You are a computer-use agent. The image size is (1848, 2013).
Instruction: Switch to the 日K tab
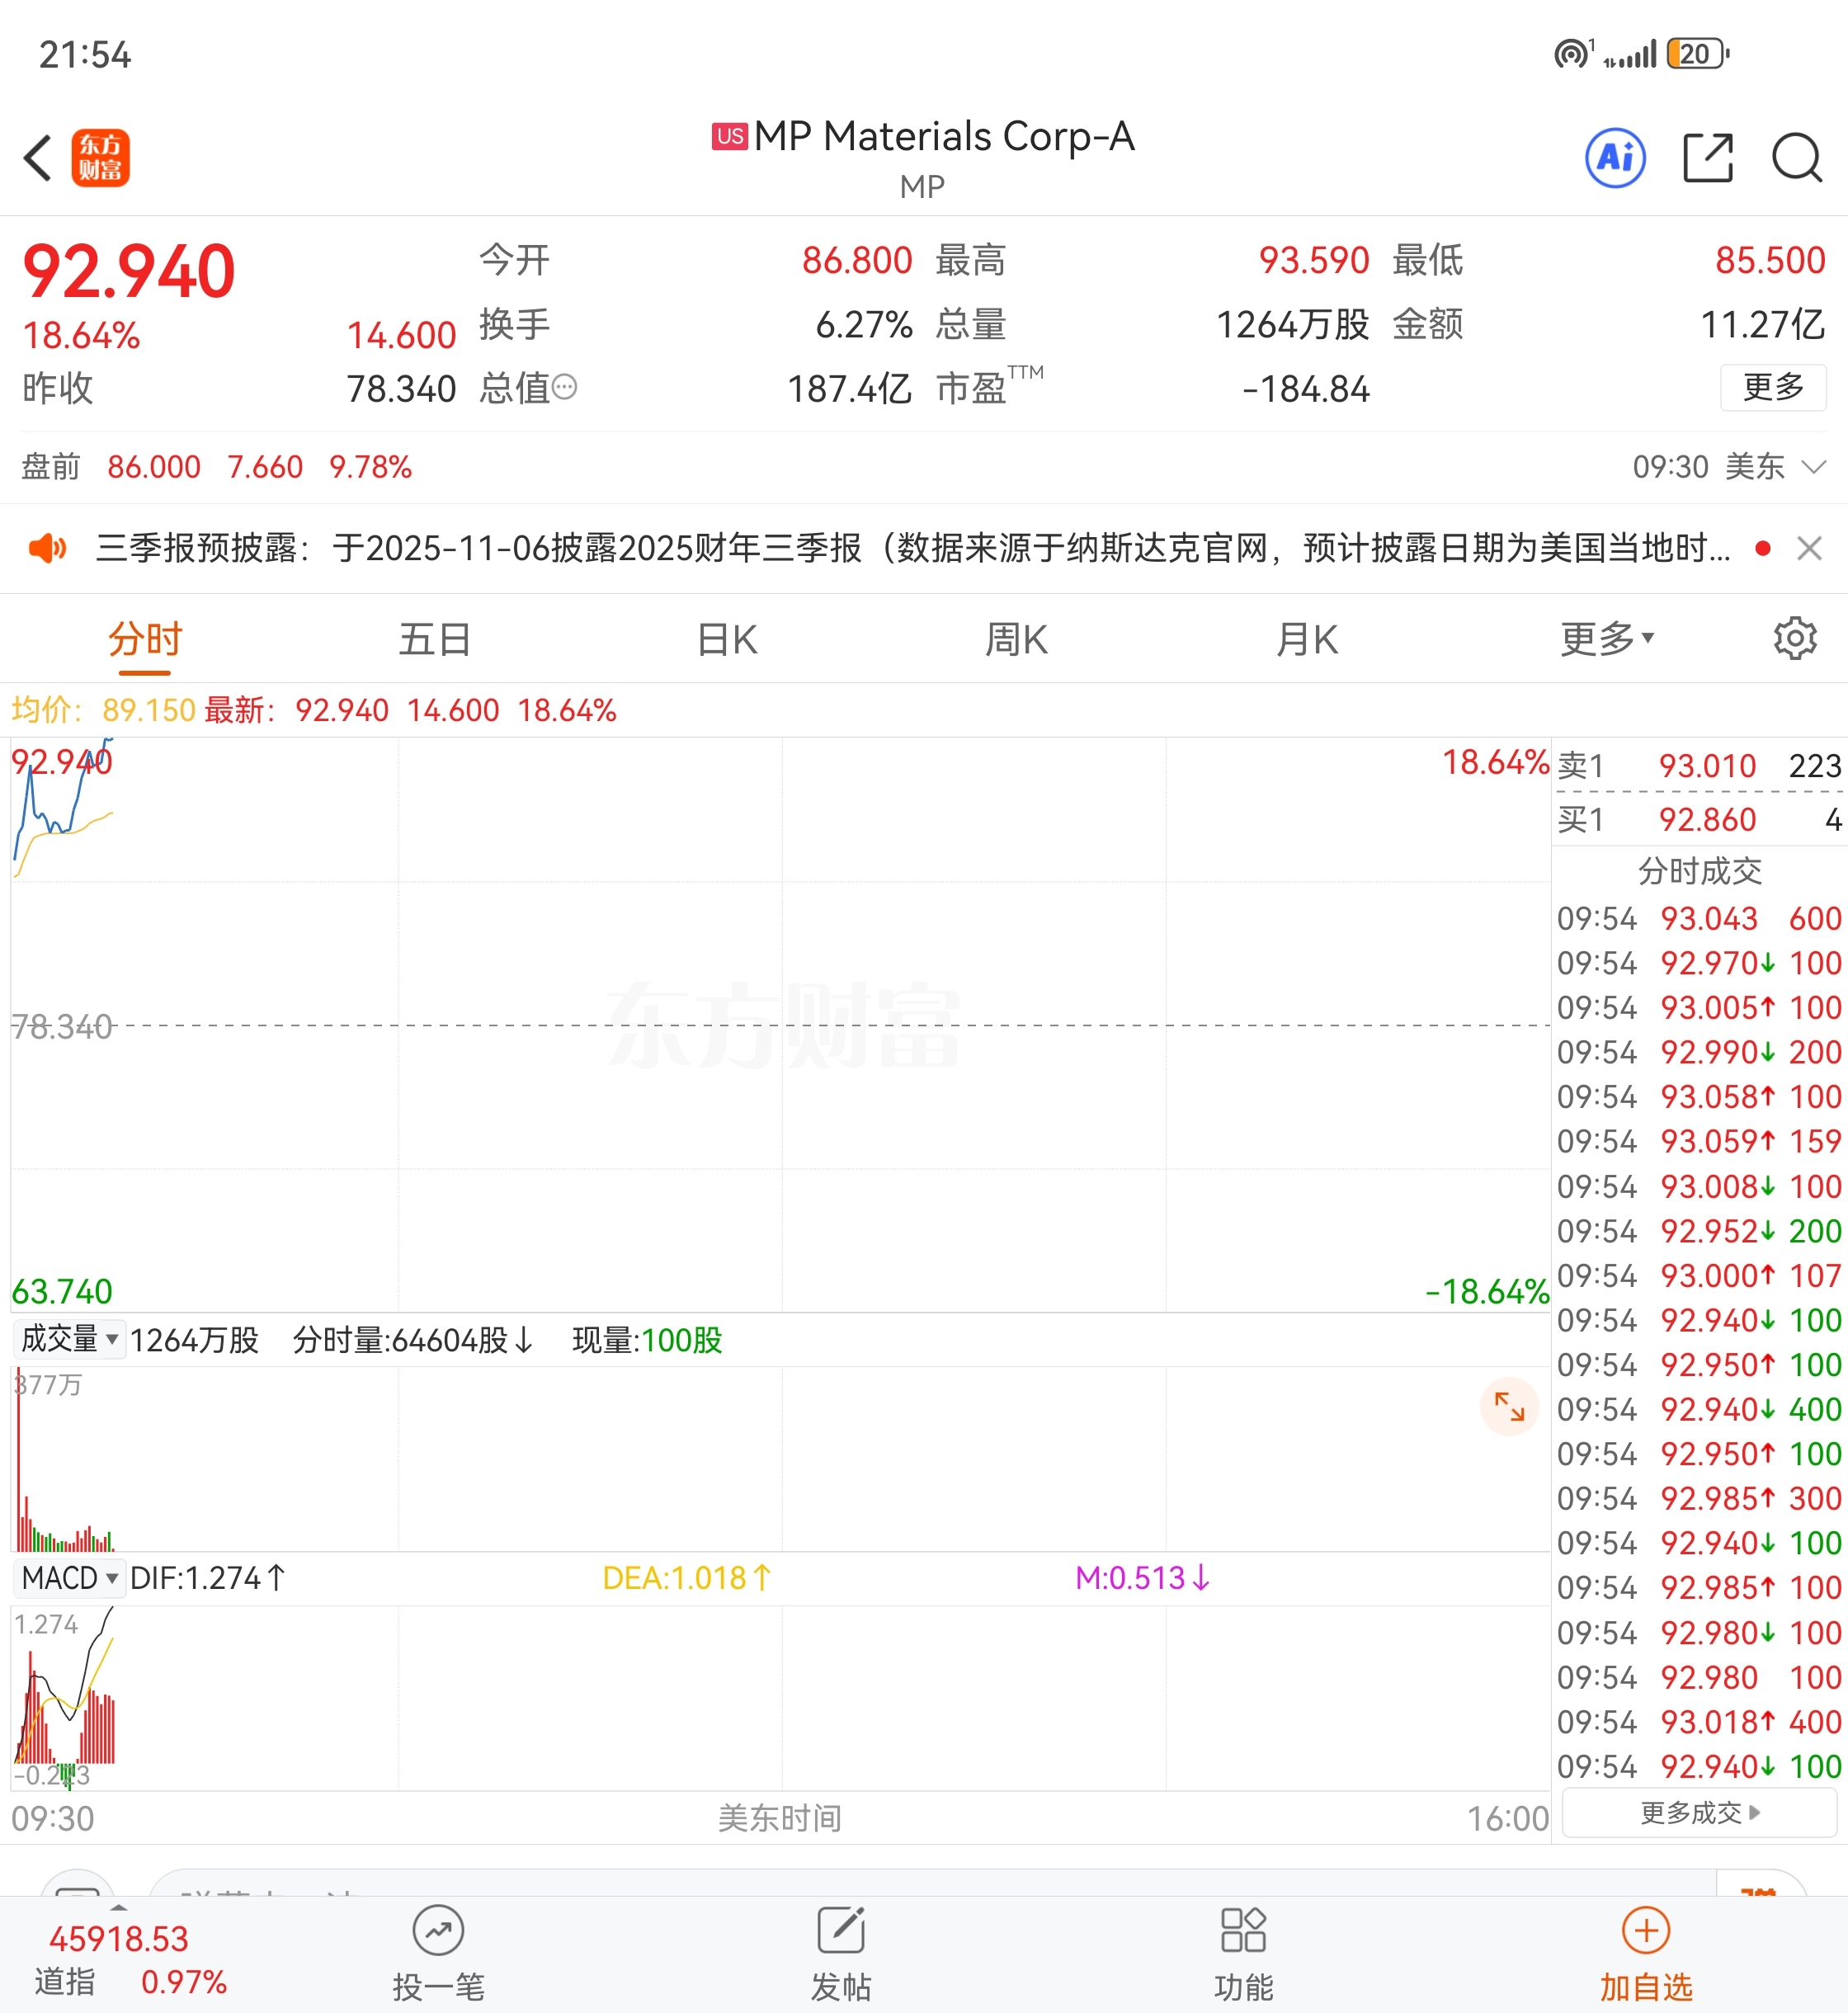coord(727,639)
